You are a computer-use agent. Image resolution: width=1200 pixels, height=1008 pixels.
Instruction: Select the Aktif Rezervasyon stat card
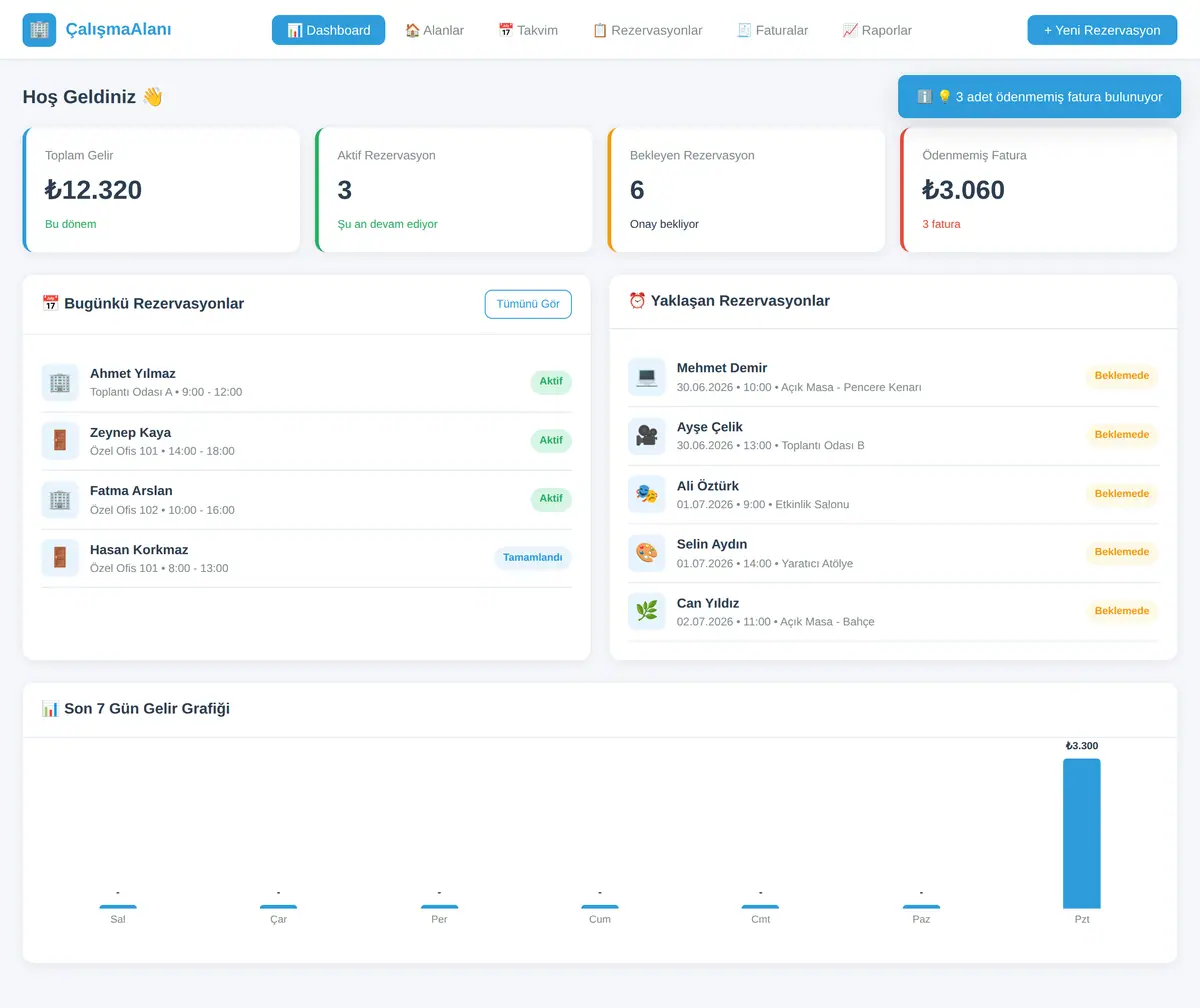point(454,190)
